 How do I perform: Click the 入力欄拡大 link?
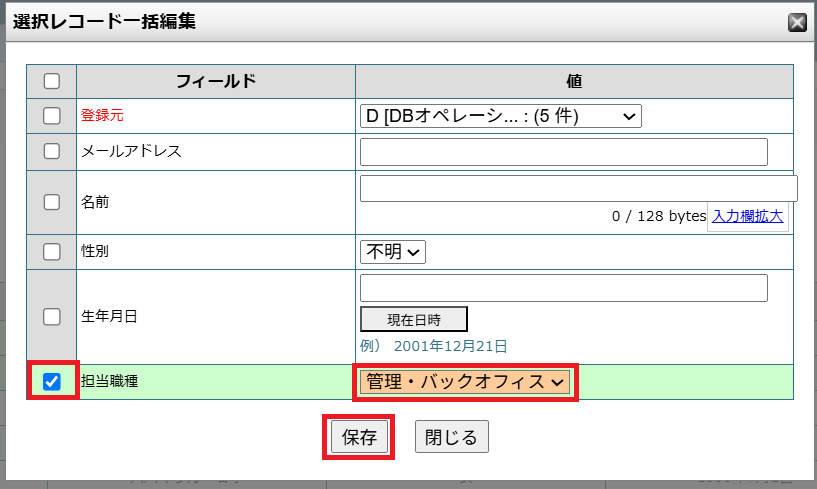pyautogui.click(x=747, y=215)
